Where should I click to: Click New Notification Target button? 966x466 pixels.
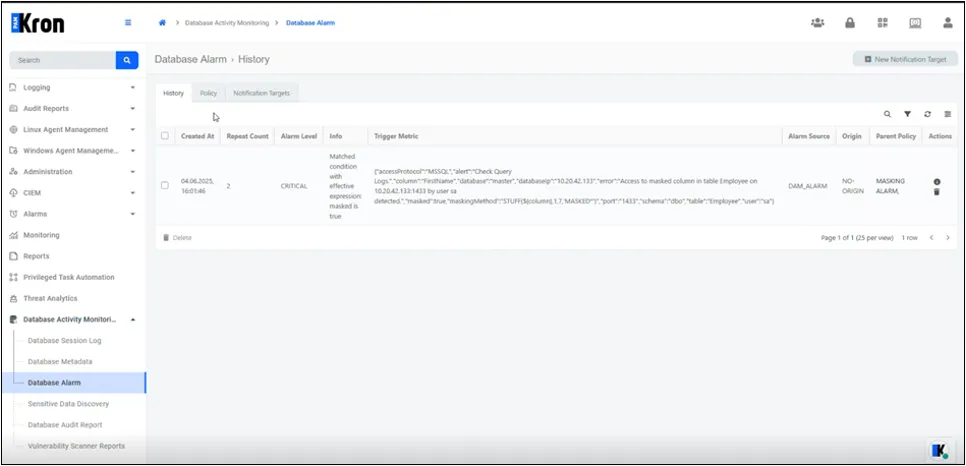tap(905, 59)
